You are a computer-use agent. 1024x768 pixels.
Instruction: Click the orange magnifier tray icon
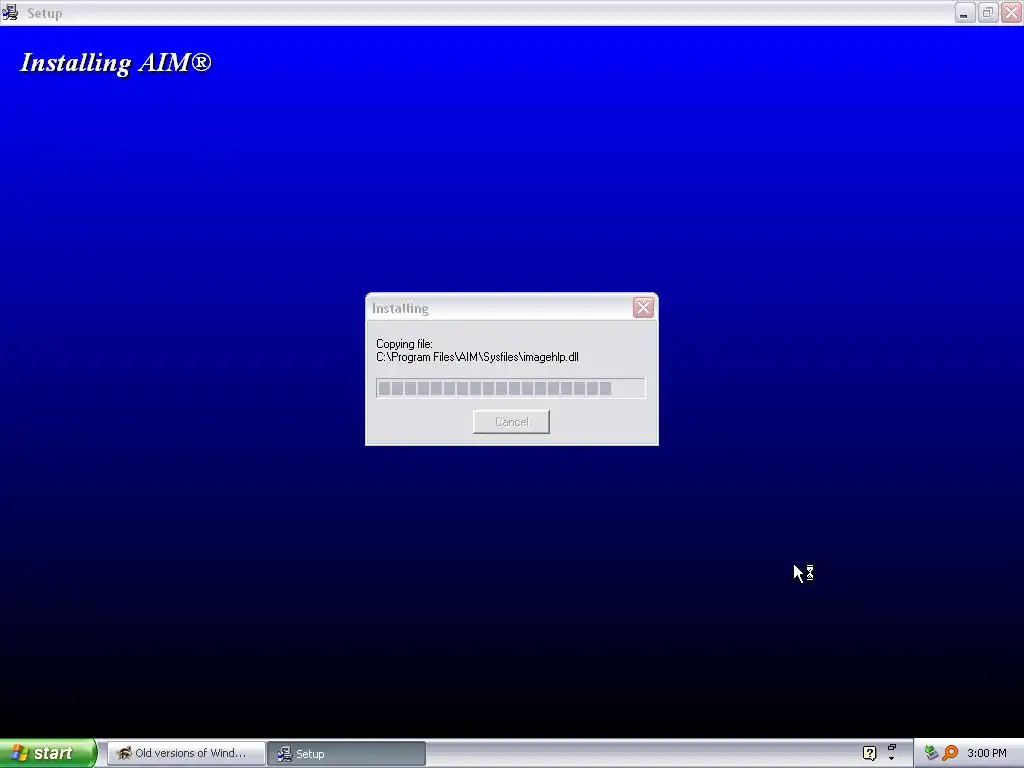950,753
